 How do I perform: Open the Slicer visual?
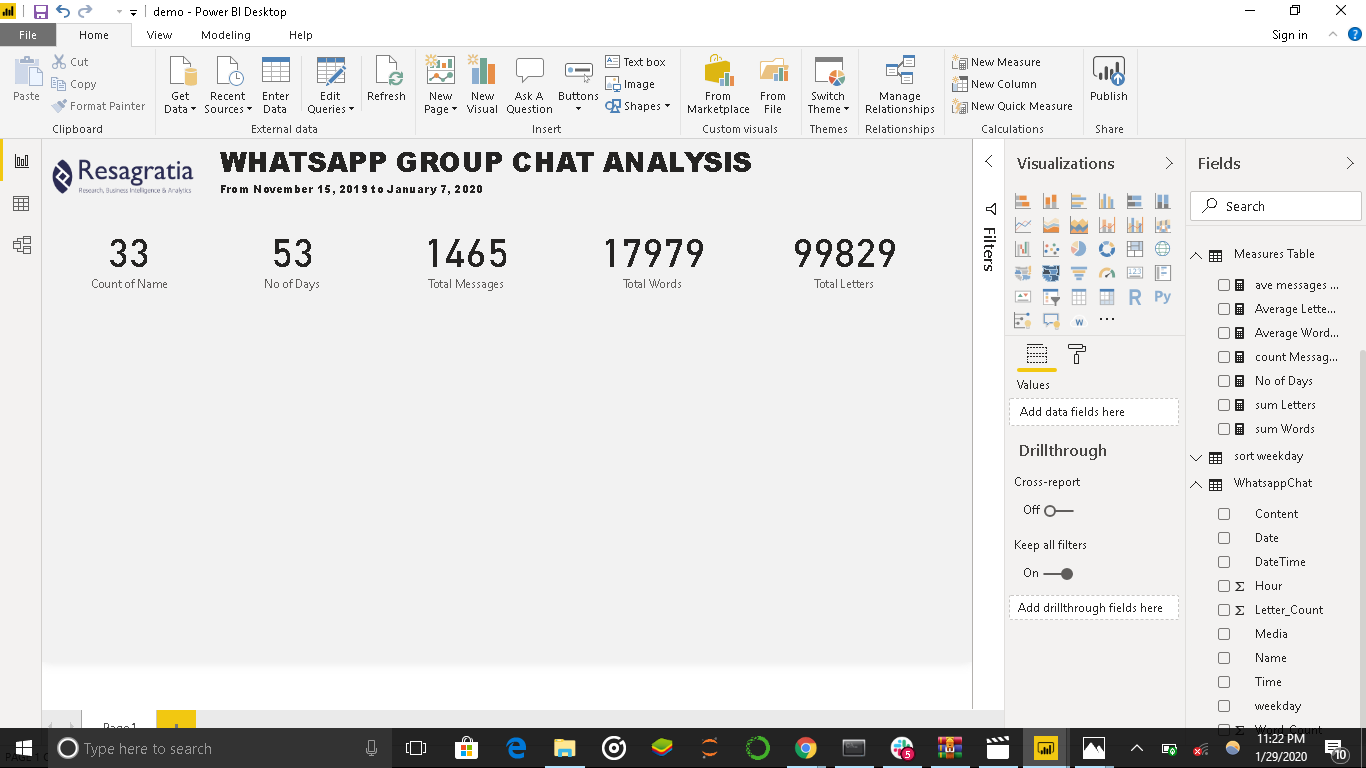1050,296
